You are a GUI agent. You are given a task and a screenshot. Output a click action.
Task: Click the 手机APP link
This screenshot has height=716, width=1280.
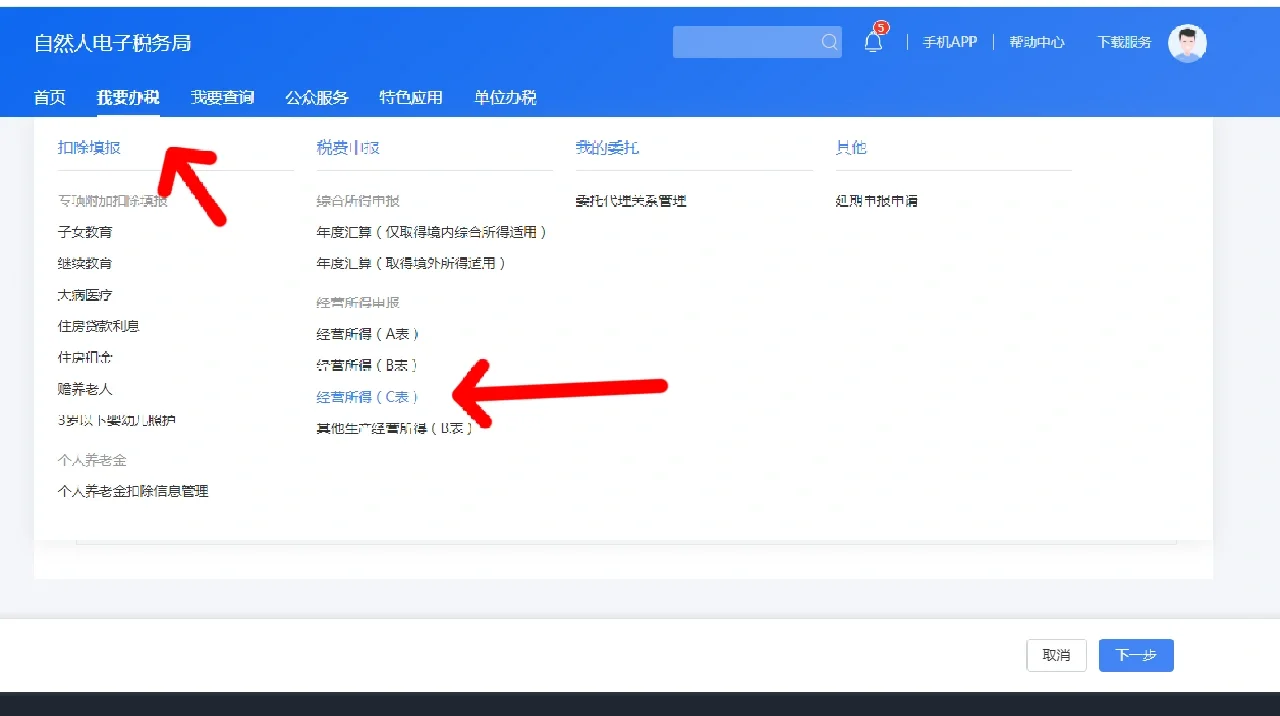tap(949, 42)
